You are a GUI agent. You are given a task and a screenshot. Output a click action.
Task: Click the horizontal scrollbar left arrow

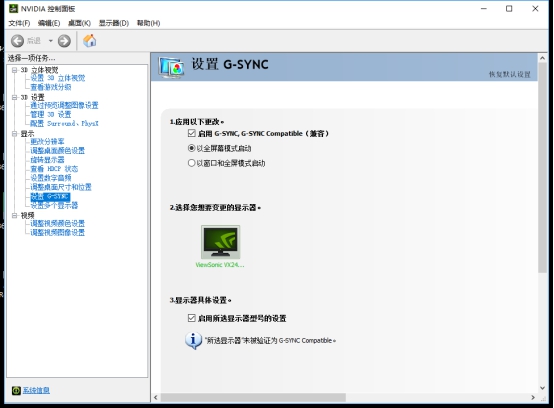tap(156, 398)
